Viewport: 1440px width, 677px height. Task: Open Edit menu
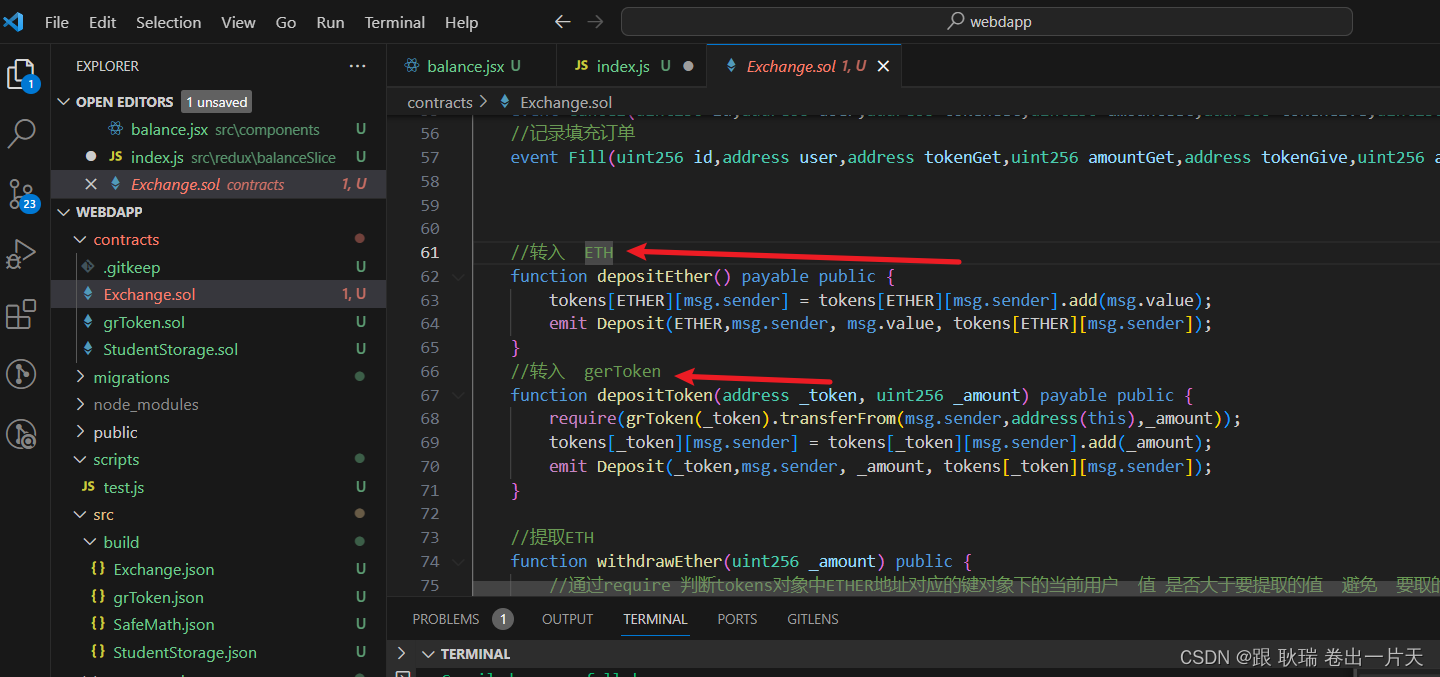(102, 22)
